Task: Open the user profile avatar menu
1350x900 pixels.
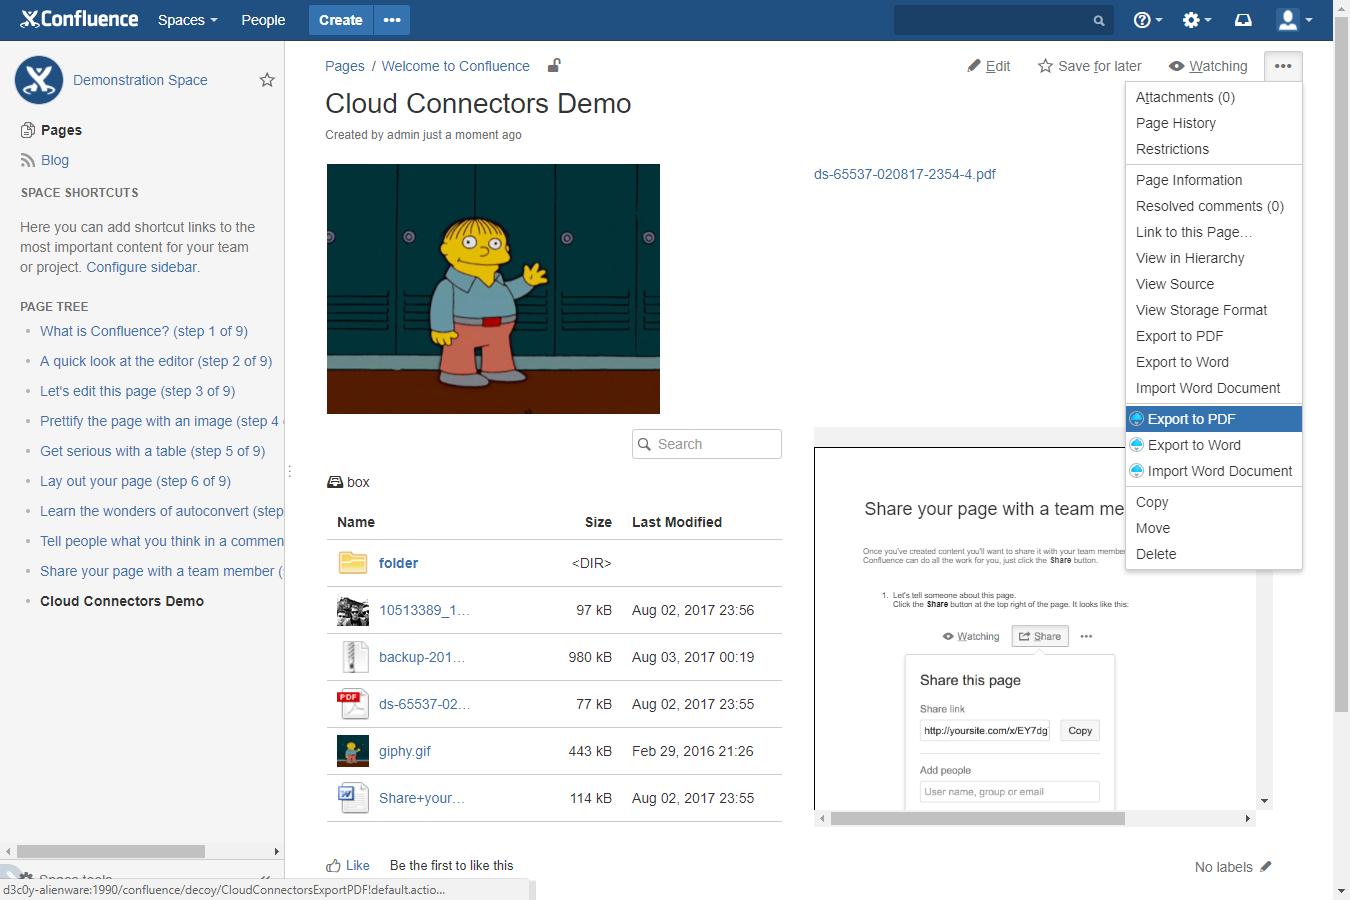Action: click(1295, 20)
